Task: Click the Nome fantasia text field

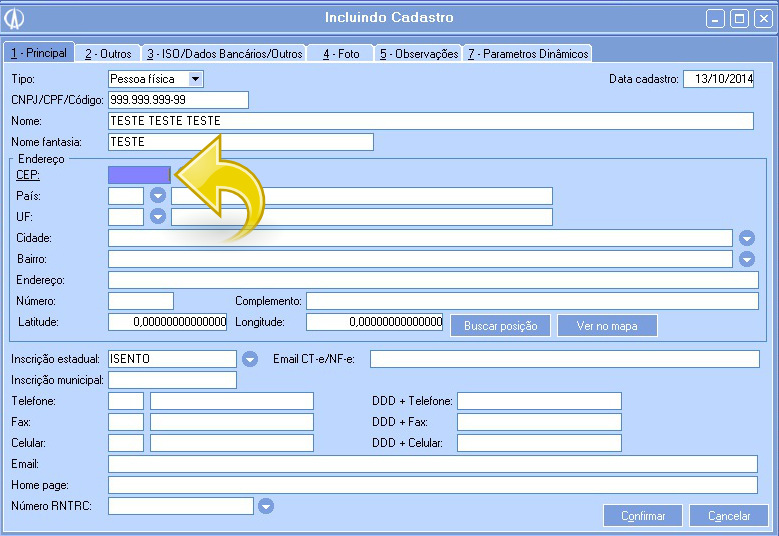Action: 240,142
